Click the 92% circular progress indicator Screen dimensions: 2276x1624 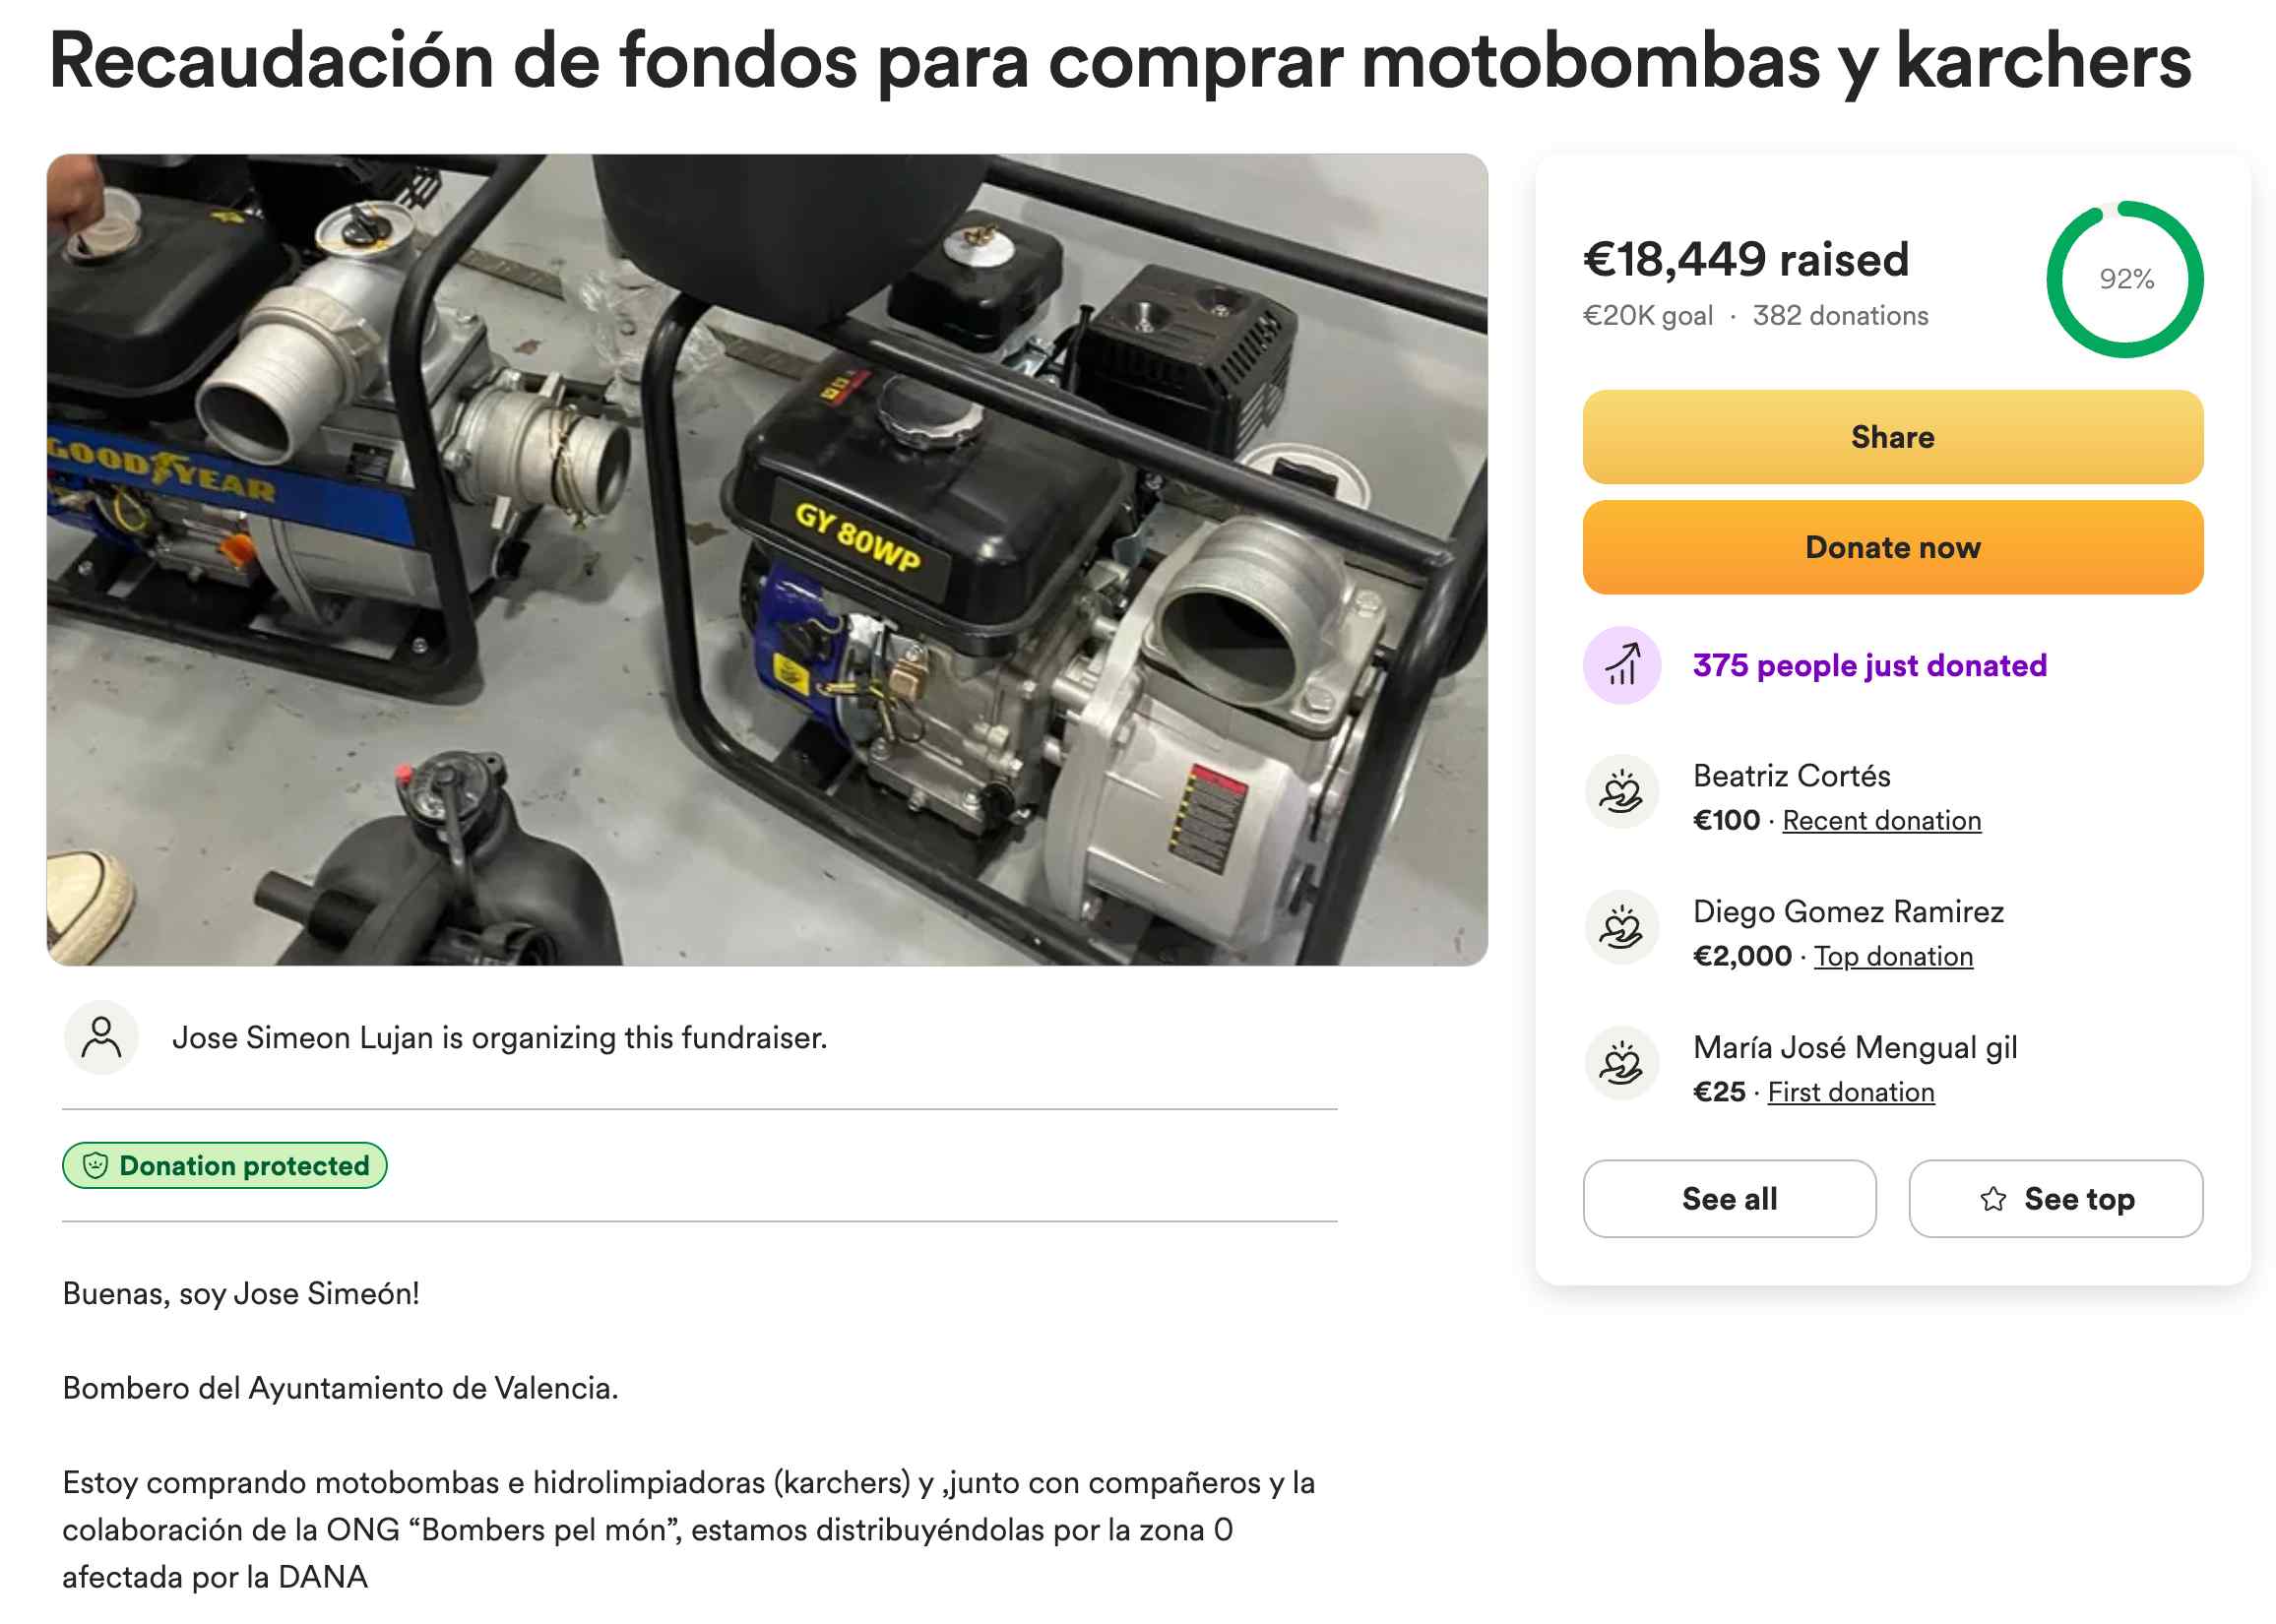2124,279
